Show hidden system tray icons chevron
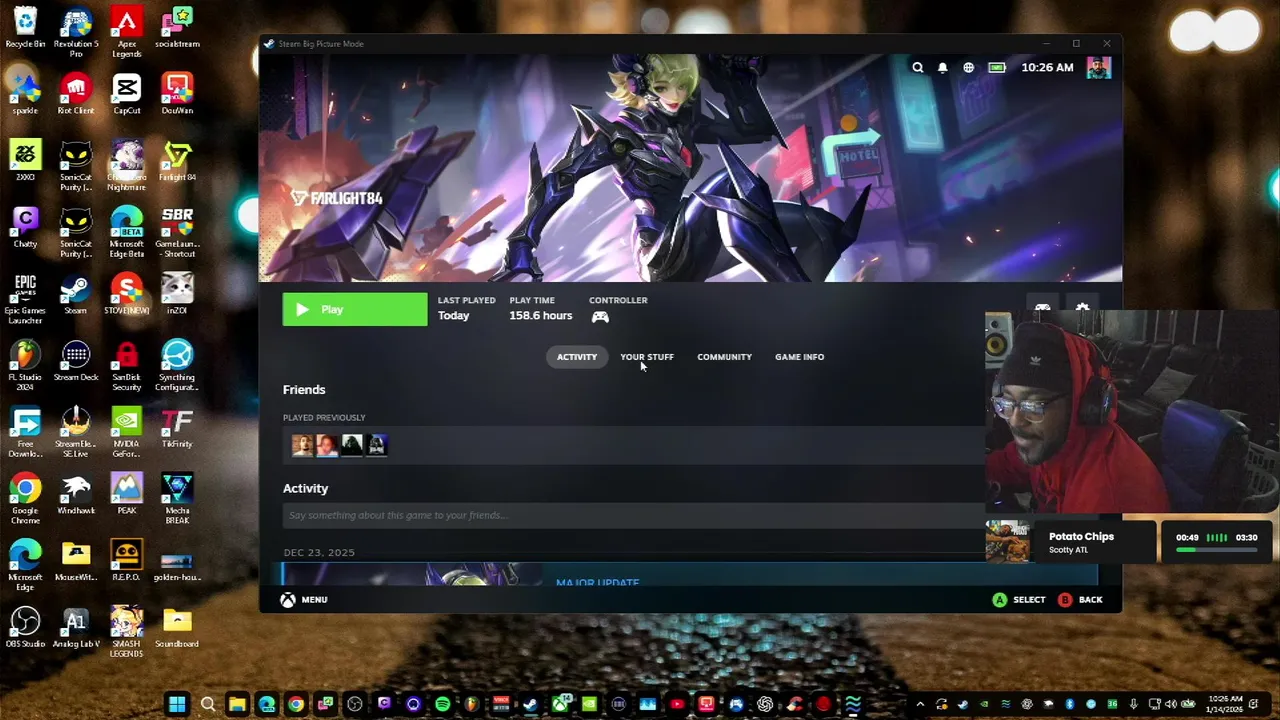Image resolution: width=1280 pixels, height=720 pixels. [920, 705]
